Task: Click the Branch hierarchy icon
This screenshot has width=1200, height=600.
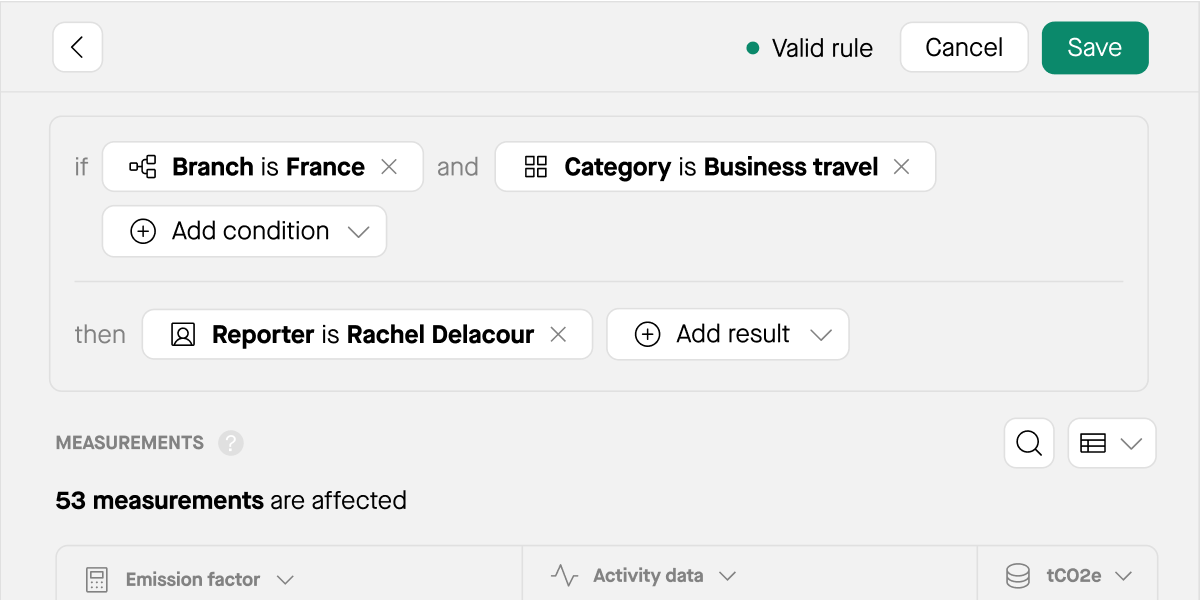Action: [143, 167]
